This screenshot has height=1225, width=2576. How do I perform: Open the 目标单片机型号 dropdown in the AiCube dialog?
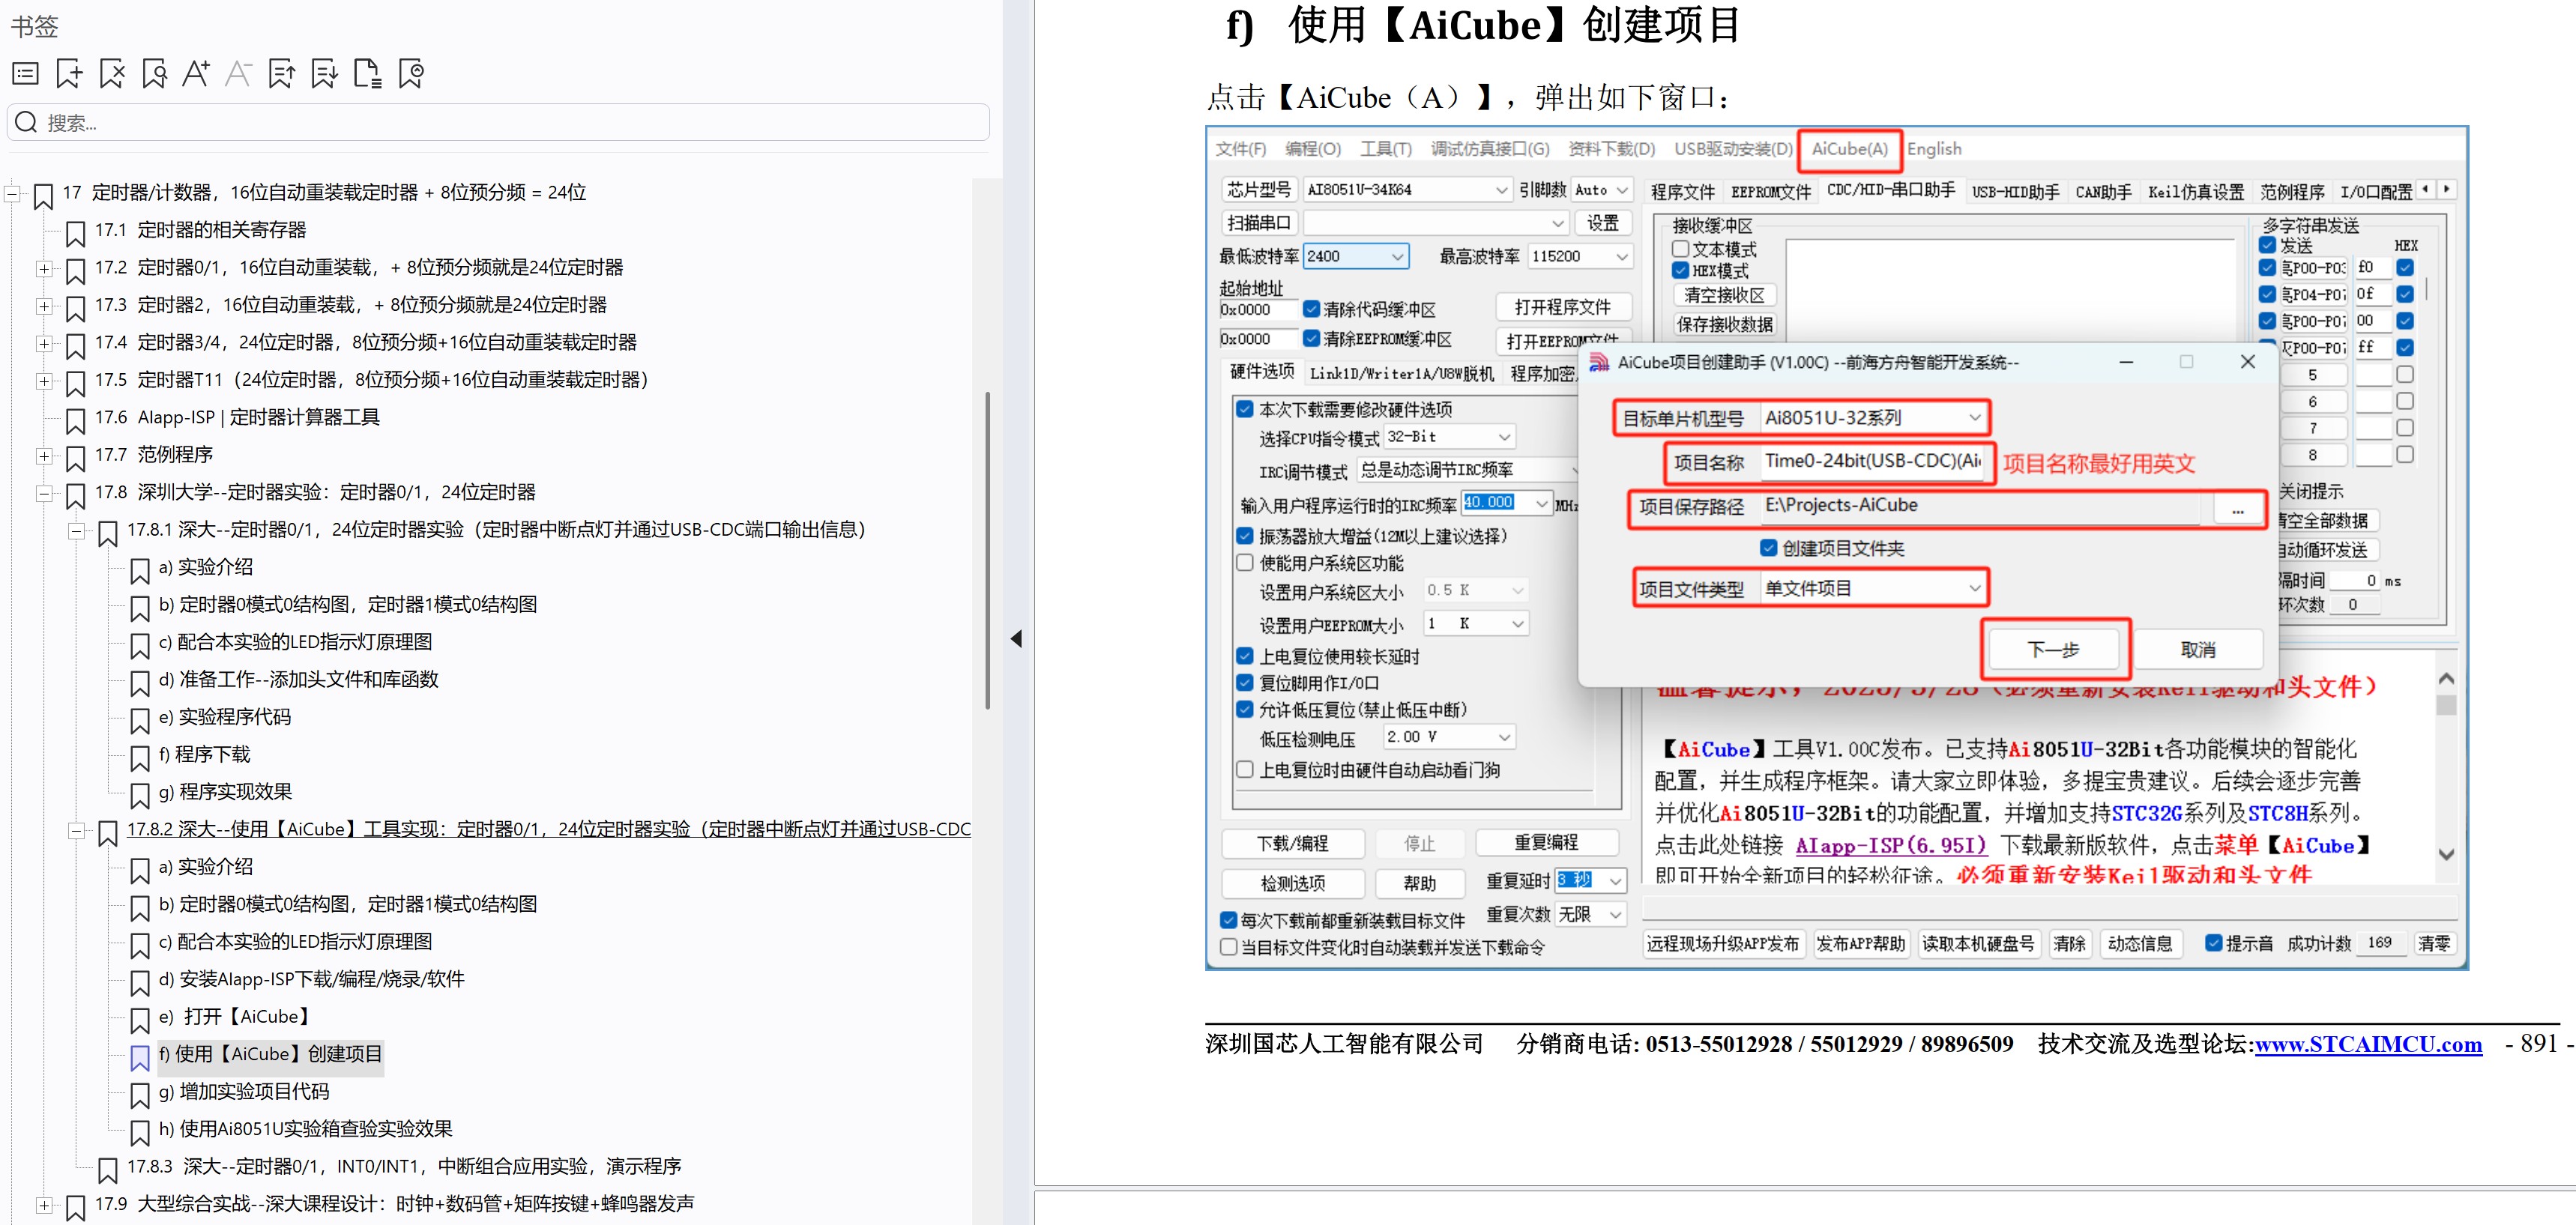[1873, 417]
